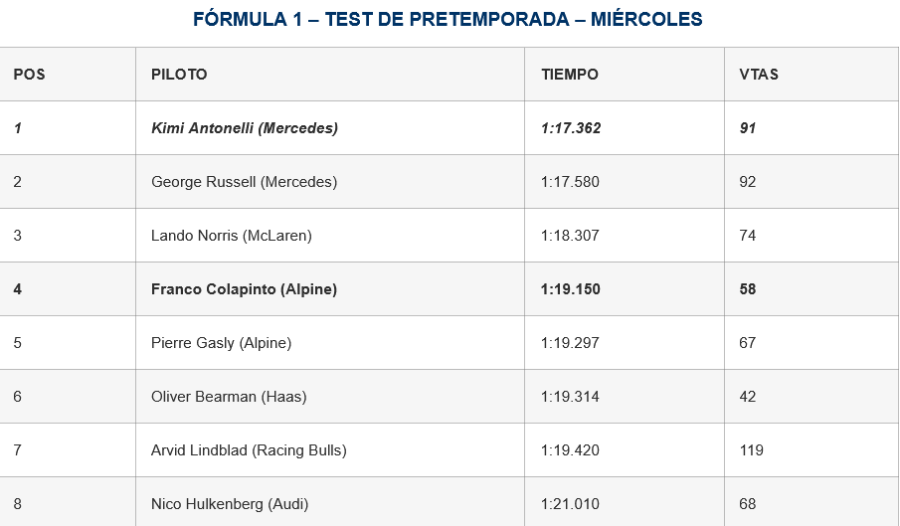Select the table title text at top

[x=449, y=19]
